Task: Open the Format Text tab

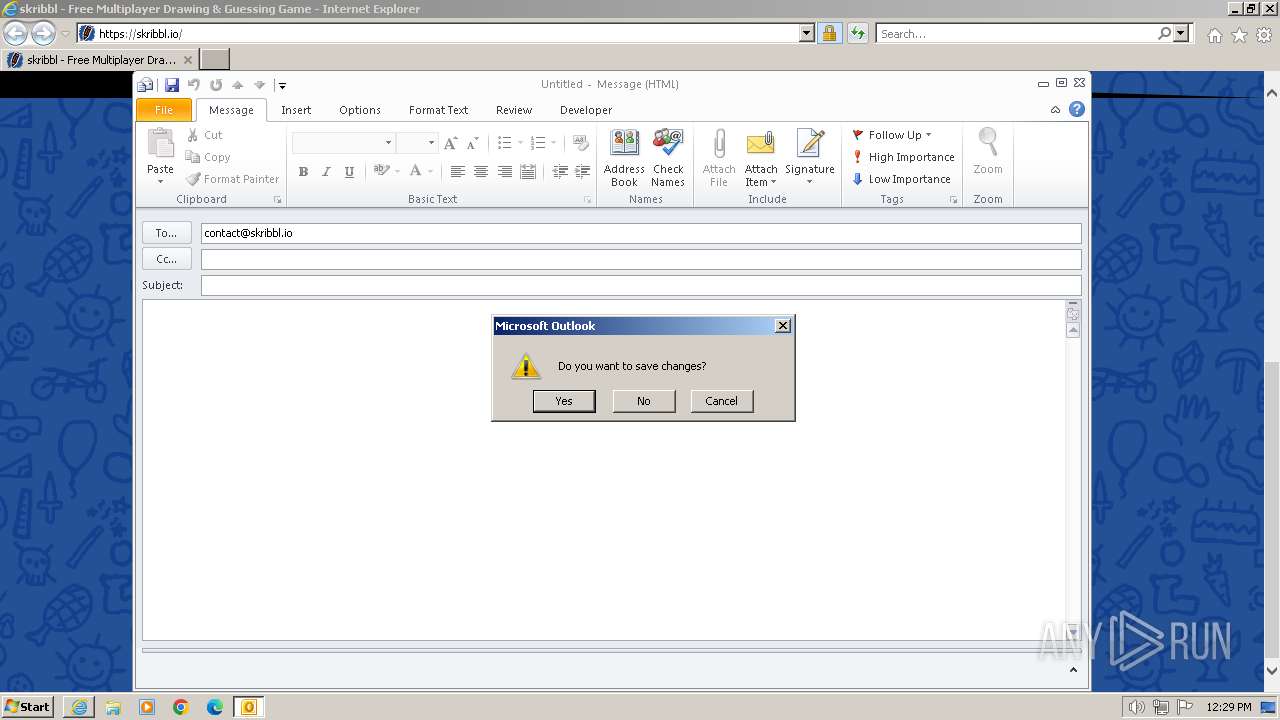Action: pyautogui.click(x=438, y=110)
